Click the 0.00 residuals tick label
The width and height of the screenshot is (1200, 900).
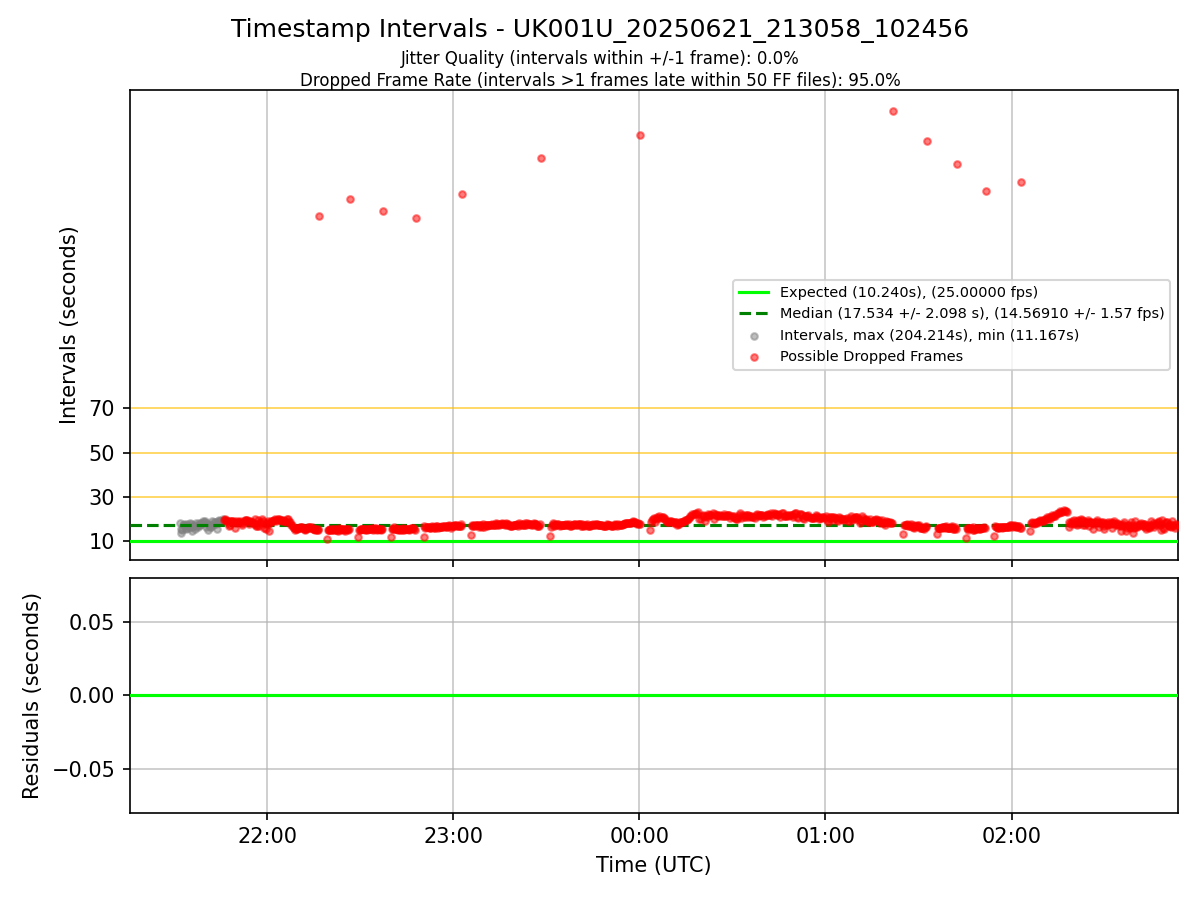[93, 695]
